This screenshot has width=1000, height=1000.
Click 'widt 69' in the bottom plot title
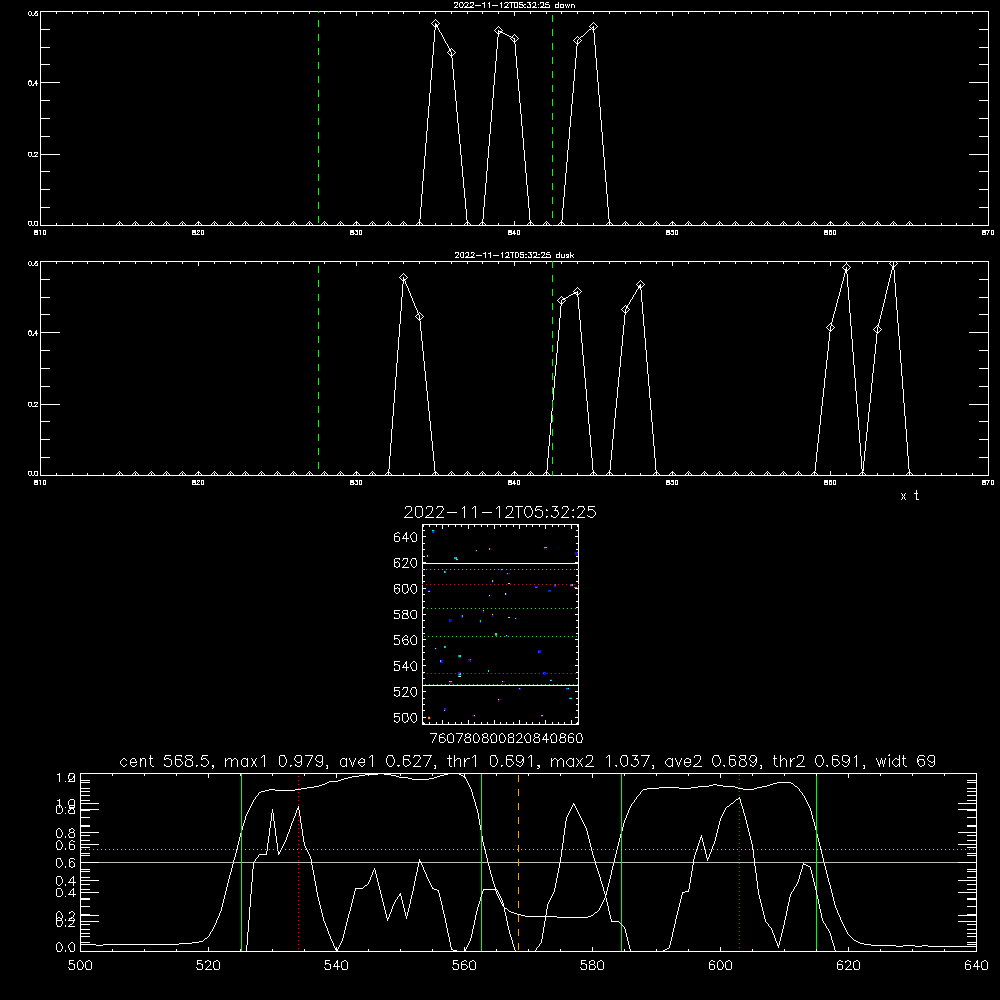(x=906, y=761)
